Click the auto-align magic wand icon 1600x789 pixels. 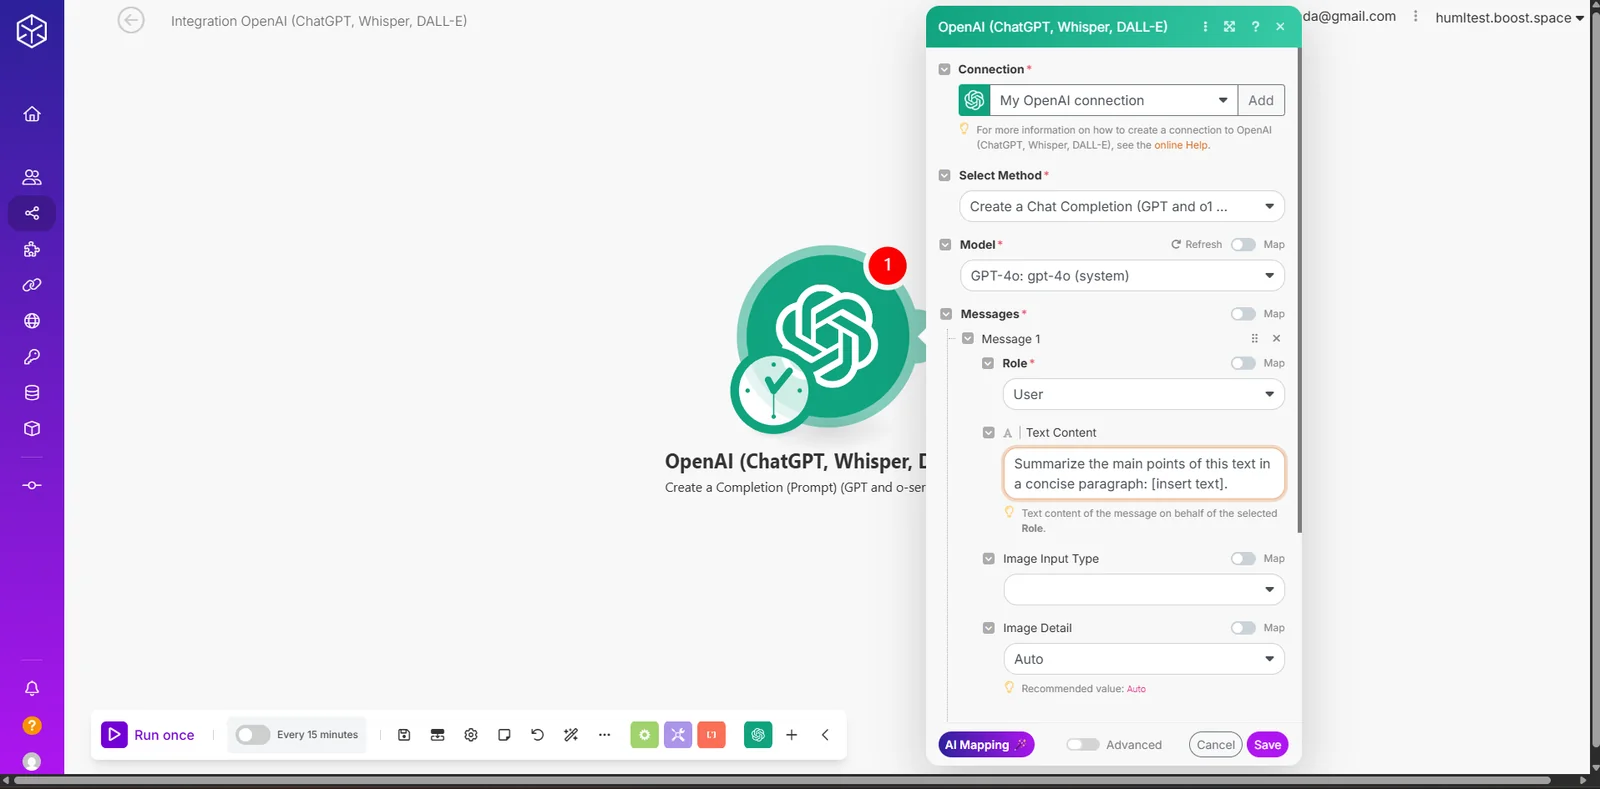pos(571,735)
